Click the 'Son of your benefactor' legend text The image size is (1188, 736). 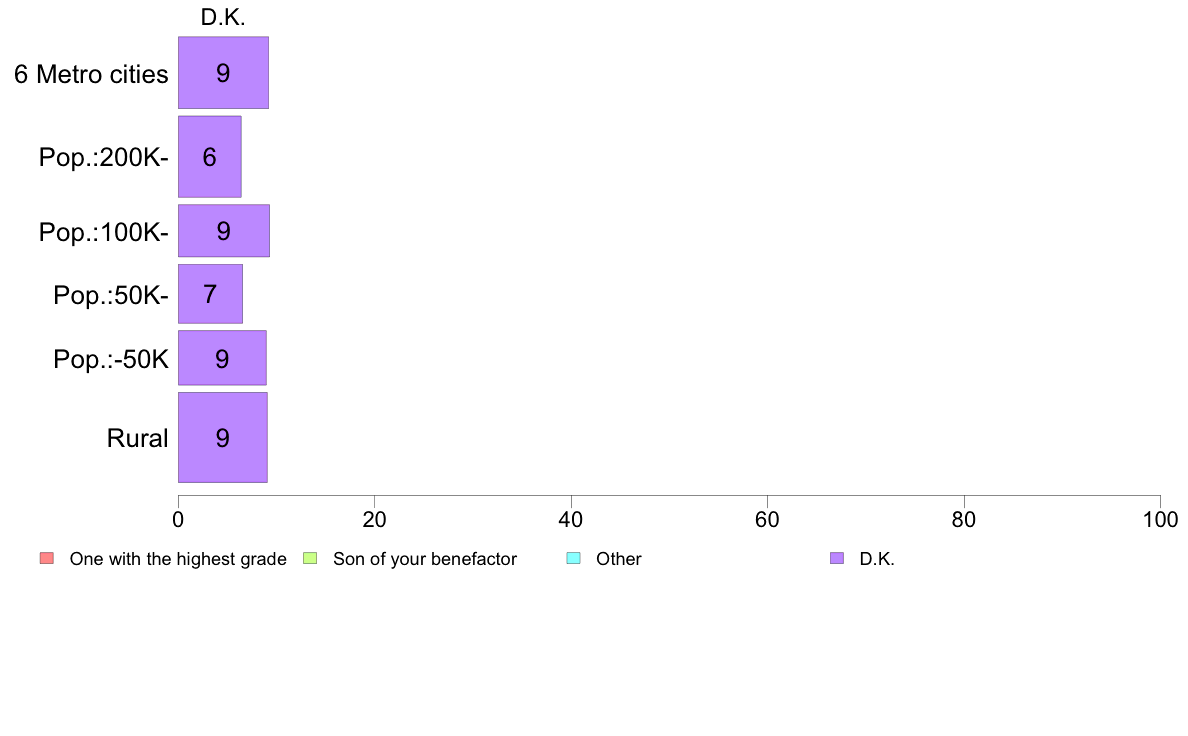(x=425, y=559)
